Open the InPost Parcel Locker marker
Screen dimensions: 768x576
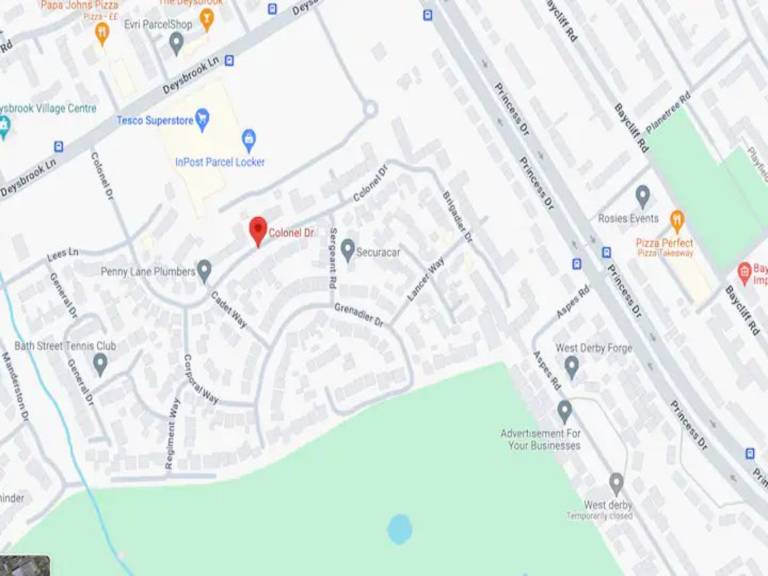point(249,141)
